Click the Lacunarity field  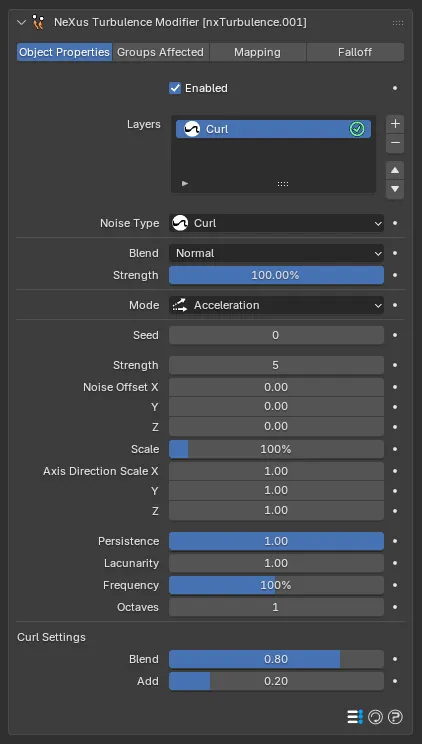[276, 563]
